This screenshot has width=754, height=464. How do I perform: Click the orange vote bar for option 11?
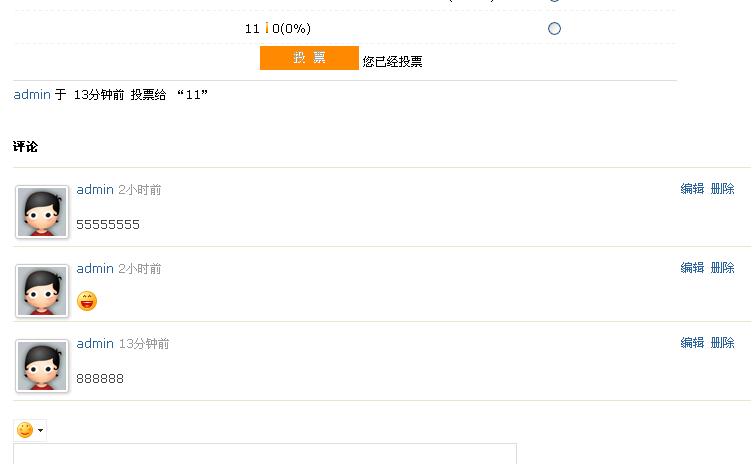tap(267, 28)
